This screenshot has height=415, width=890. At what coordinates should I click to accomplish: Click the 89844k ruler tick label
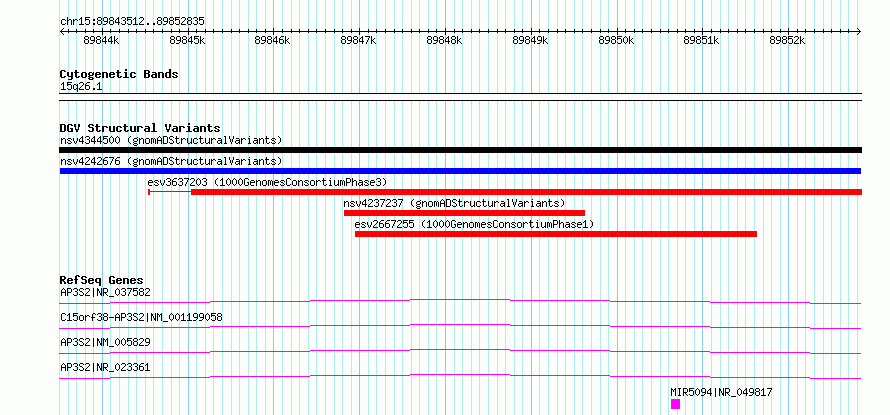pos(102,41)
